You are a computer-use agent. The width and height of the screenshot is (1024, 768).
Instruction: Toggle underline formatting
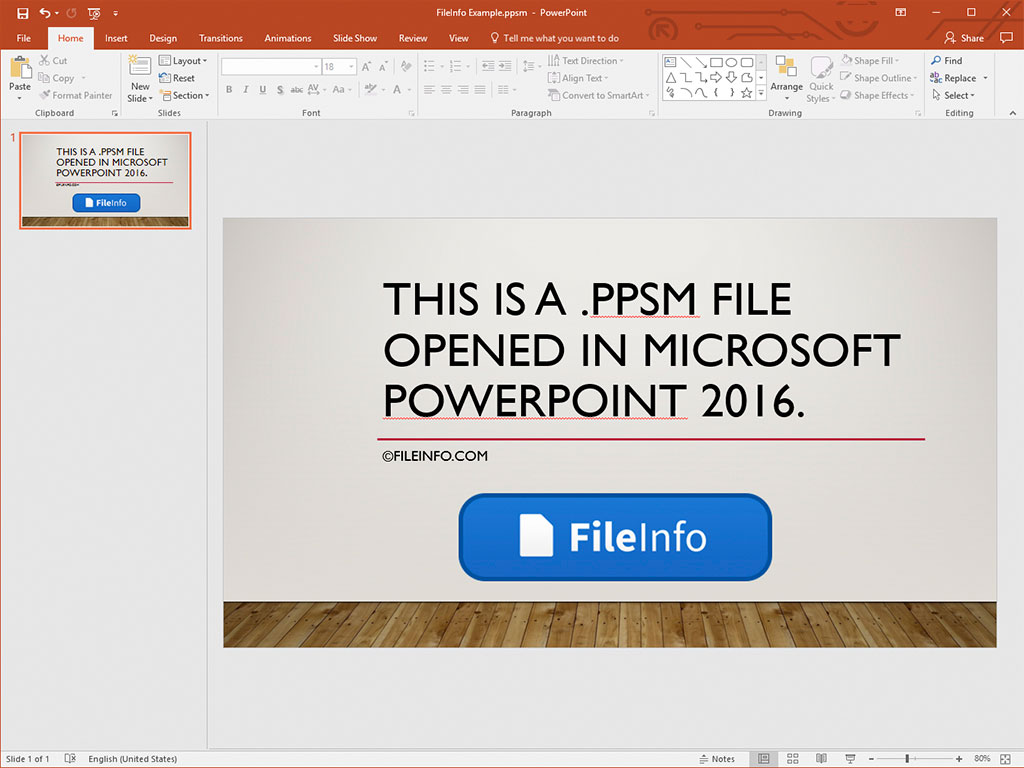pyautogui.click(x=263, y=89)
